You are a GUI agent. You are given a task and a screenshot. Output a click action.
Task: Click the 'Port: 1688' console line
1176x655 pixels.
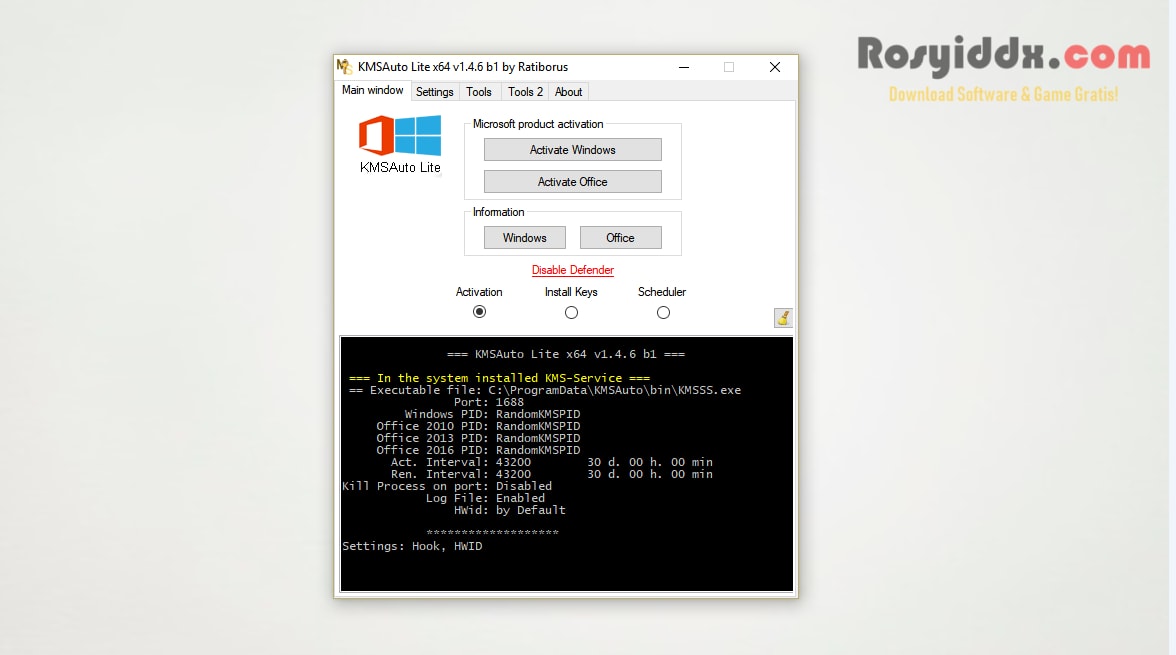point(489,402)
